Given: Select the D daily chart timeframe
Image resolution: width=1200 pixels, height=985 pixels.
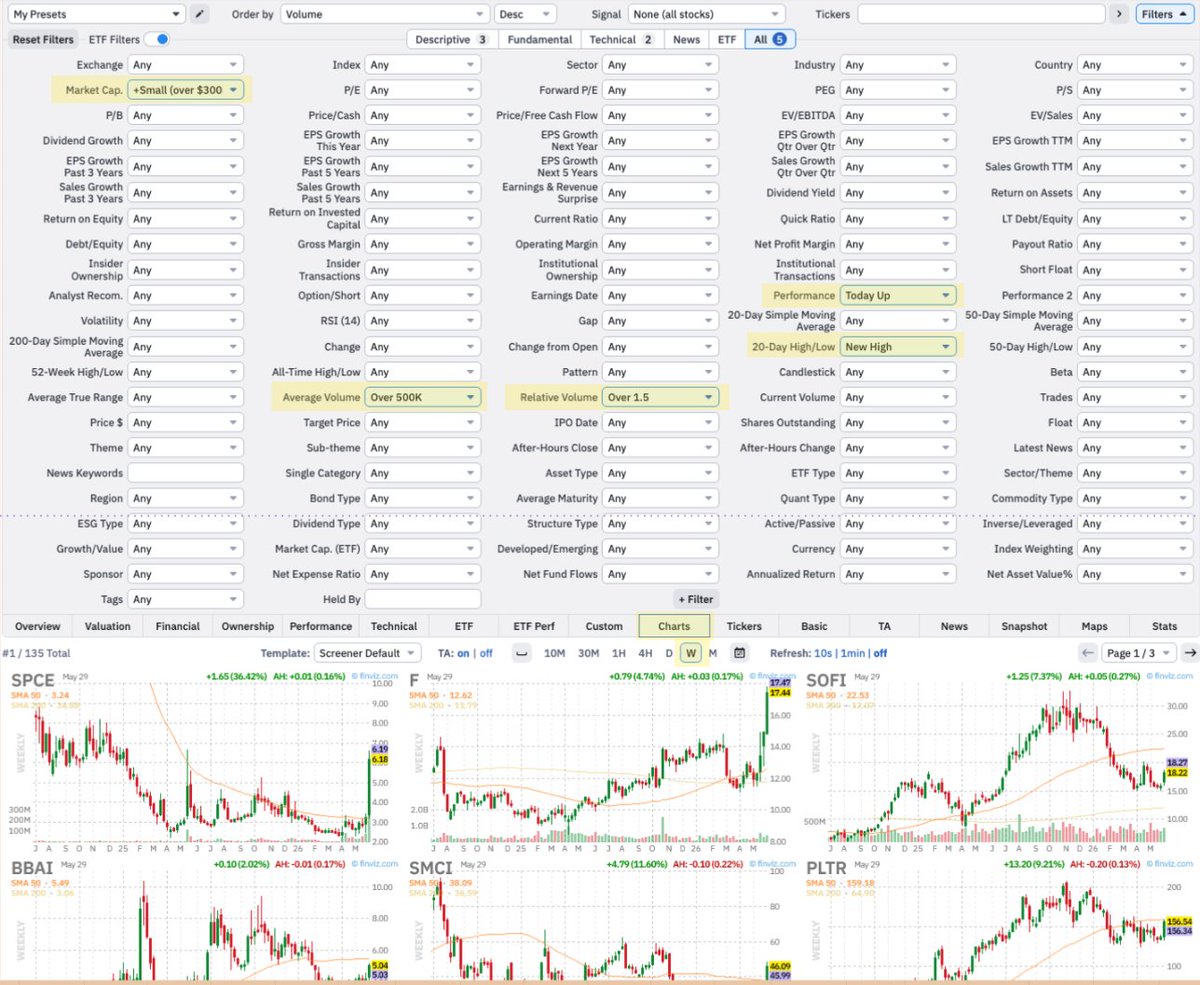Looking at the screenshot, I should 669,653.
